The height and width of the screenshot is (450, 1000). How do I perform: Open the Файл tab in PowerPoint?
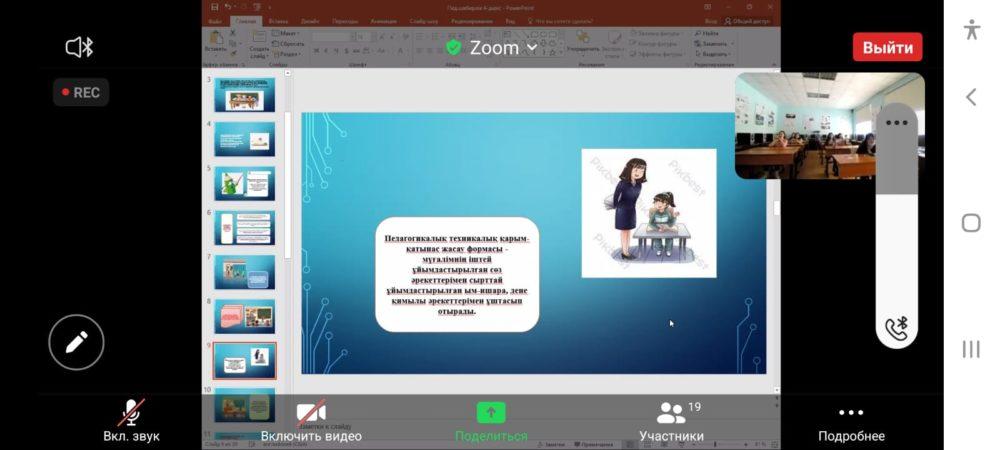coord(216,21)
